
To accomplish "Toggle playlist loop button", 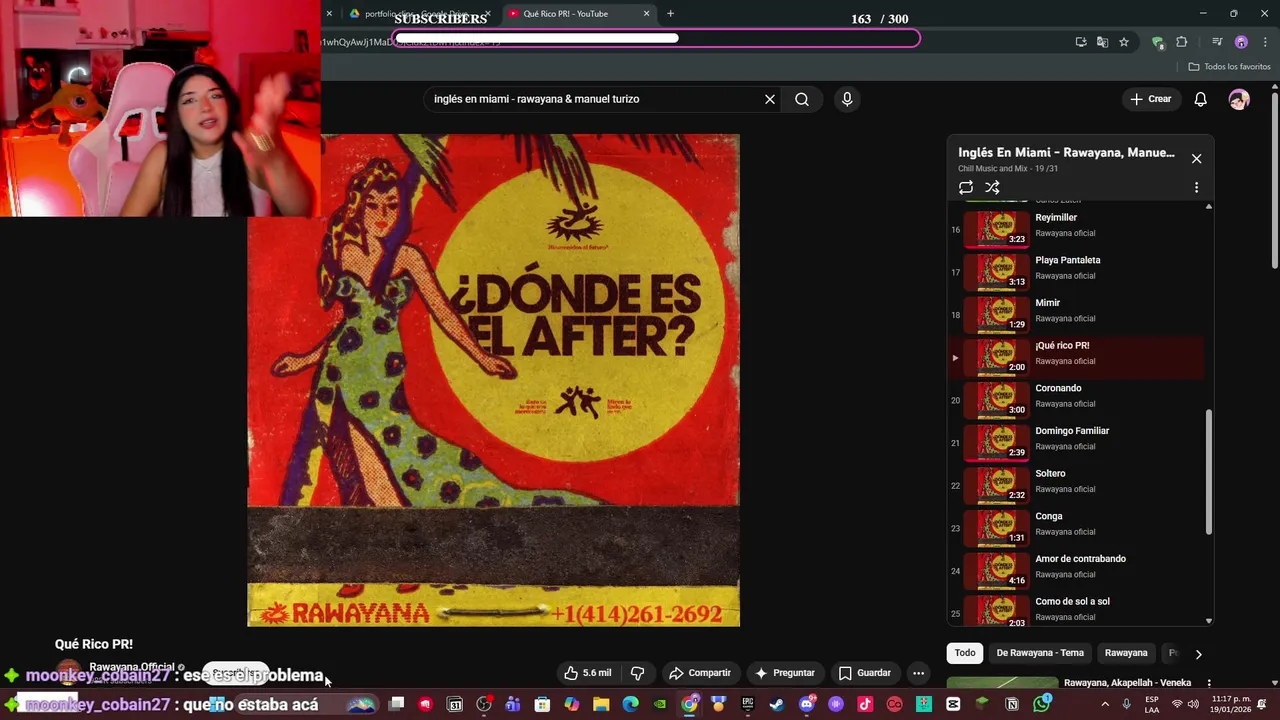I will click(x=966, y=187).
